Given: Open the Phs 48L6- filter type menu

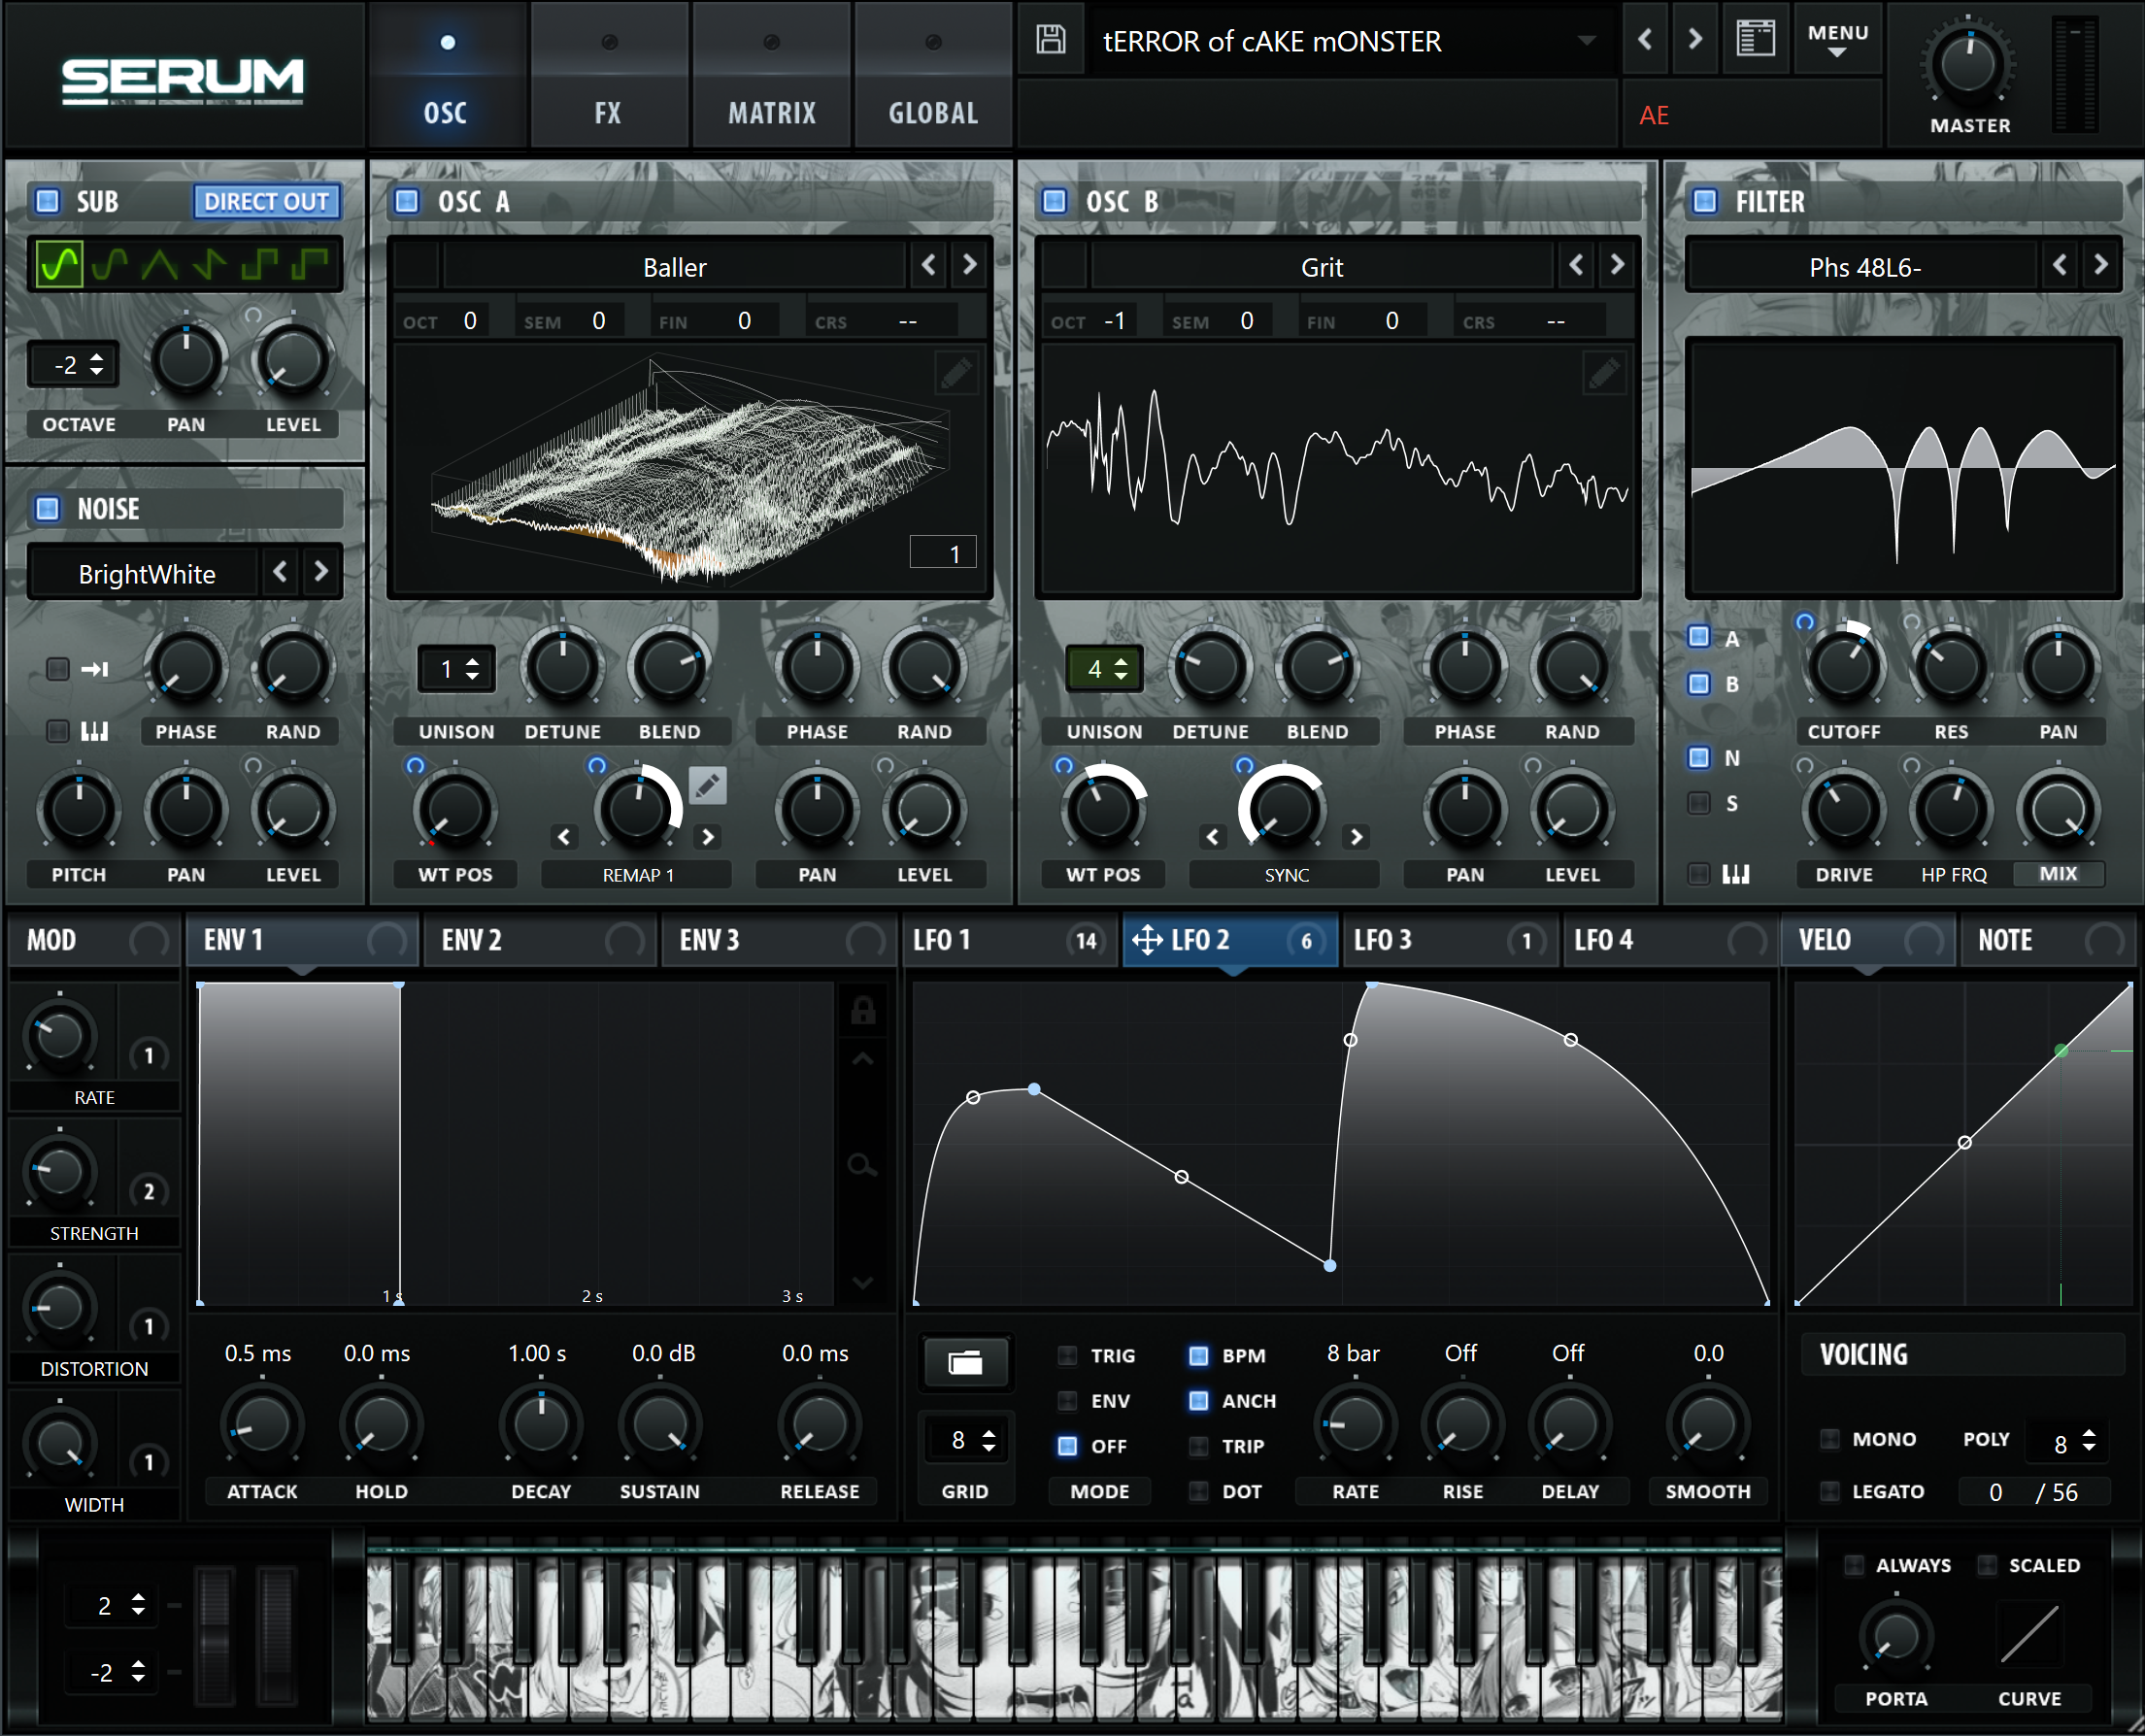Looking at the screenshot, I should coord(1865,267).
